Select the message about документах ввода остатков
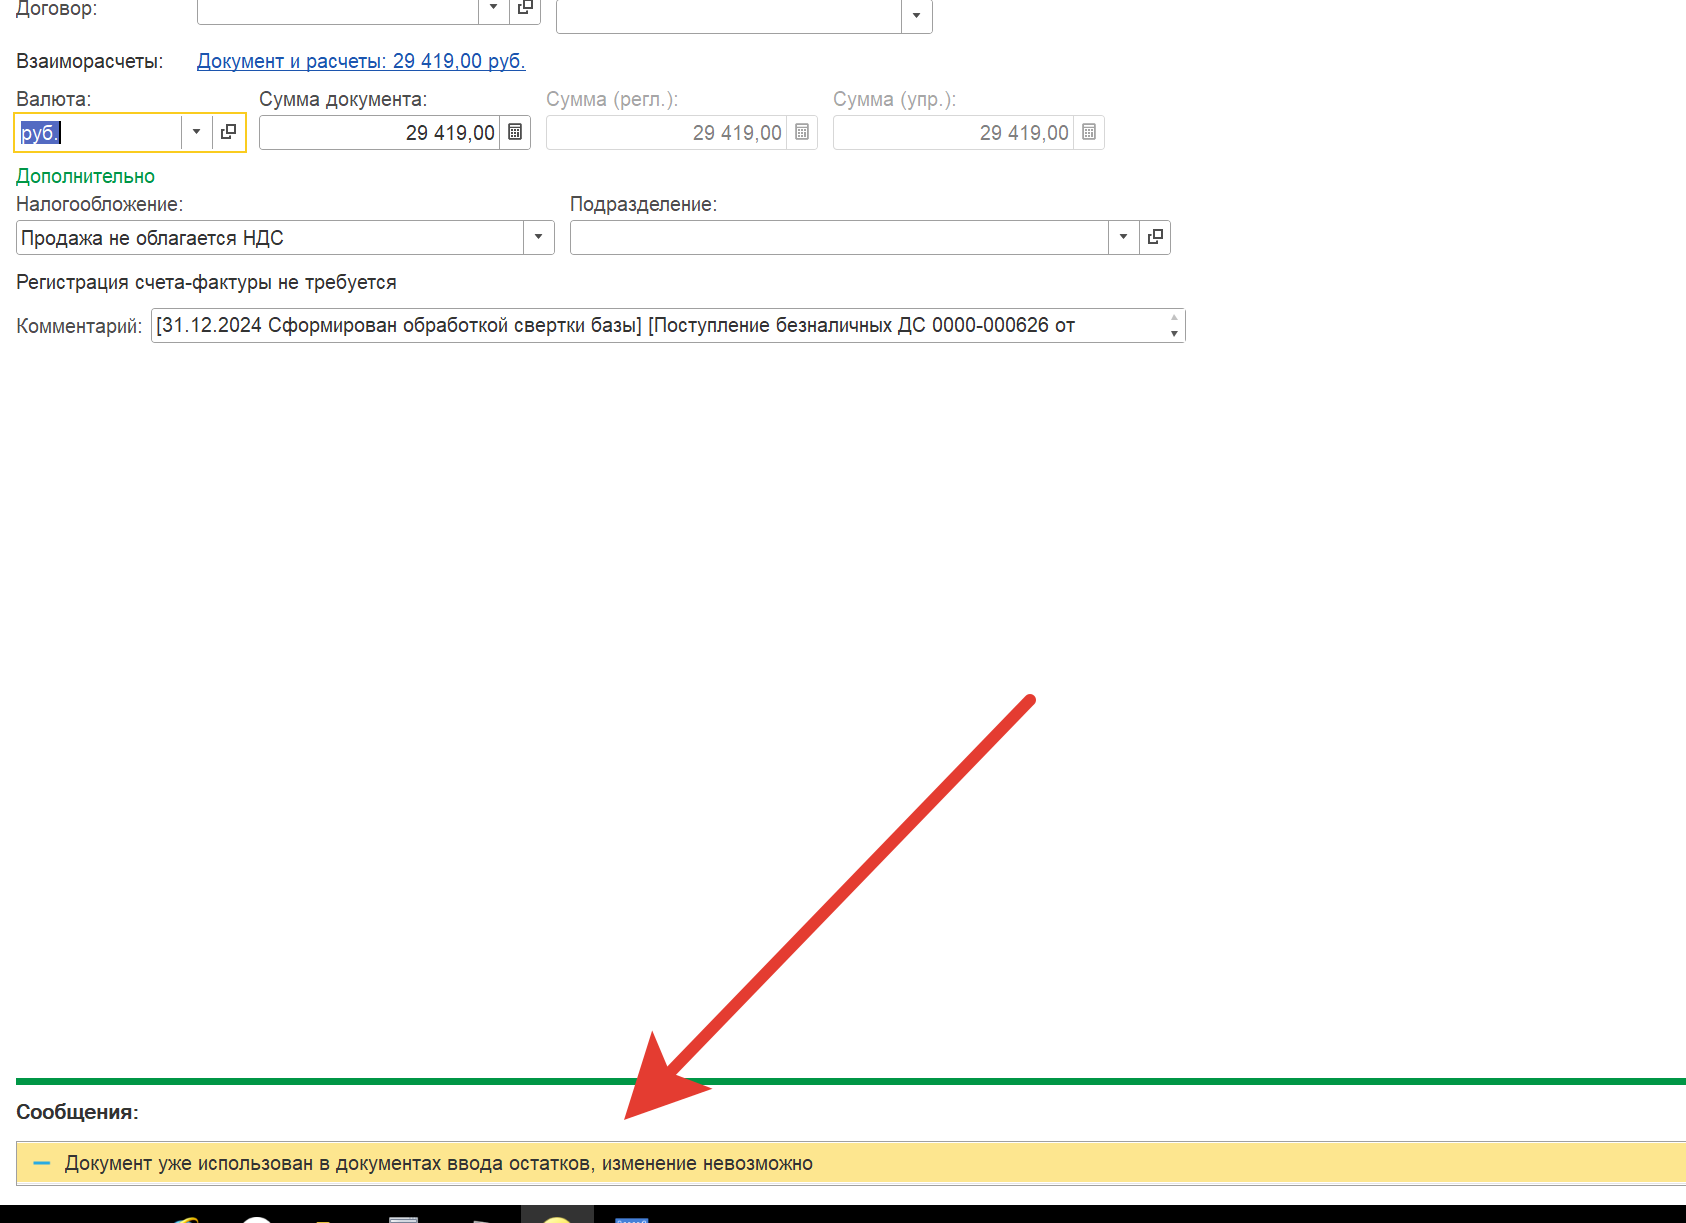Viewport: 1686px width, 1223px height. [438, 1163]
